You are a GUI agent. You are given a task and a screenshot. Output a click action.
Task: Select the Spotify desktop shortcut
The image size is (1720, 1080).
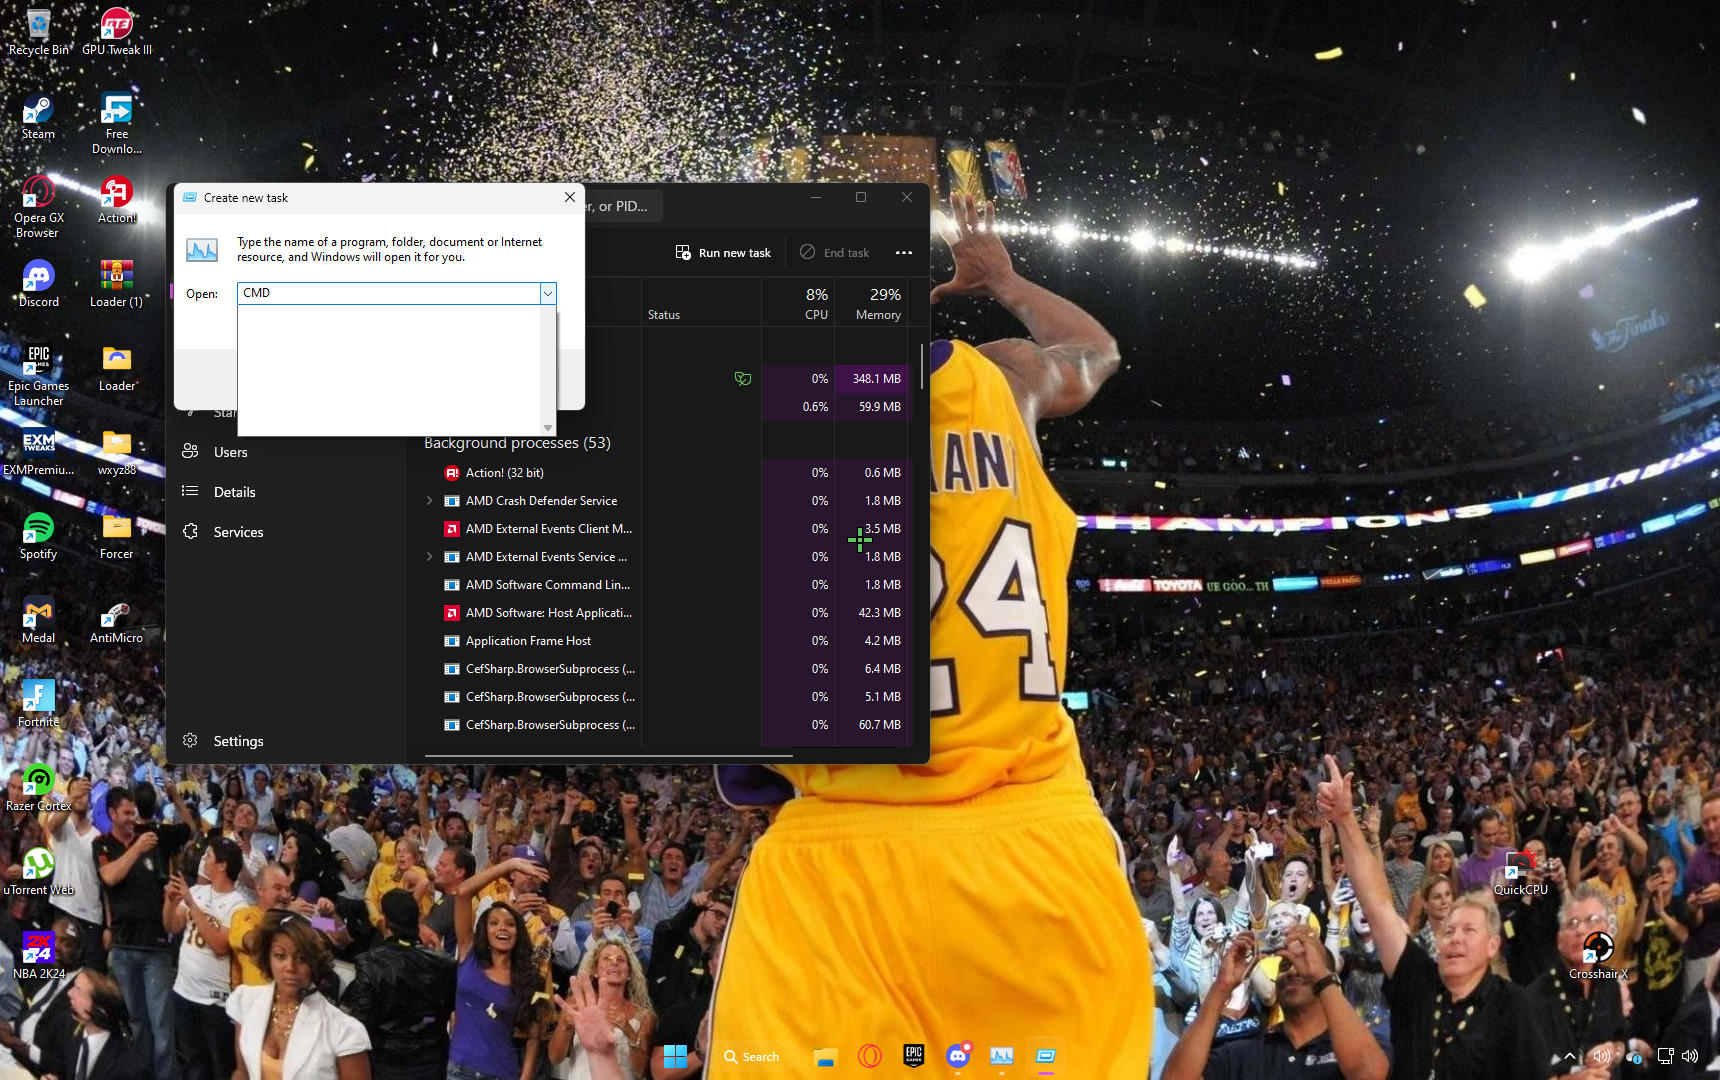pos(38,535)
